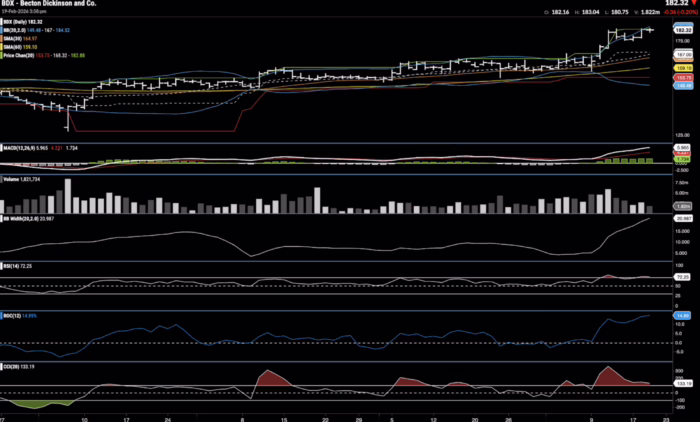Click the blue 149.48 lower band axis tag
Screen dimensions: 700x422
click(x=683, y=85)
